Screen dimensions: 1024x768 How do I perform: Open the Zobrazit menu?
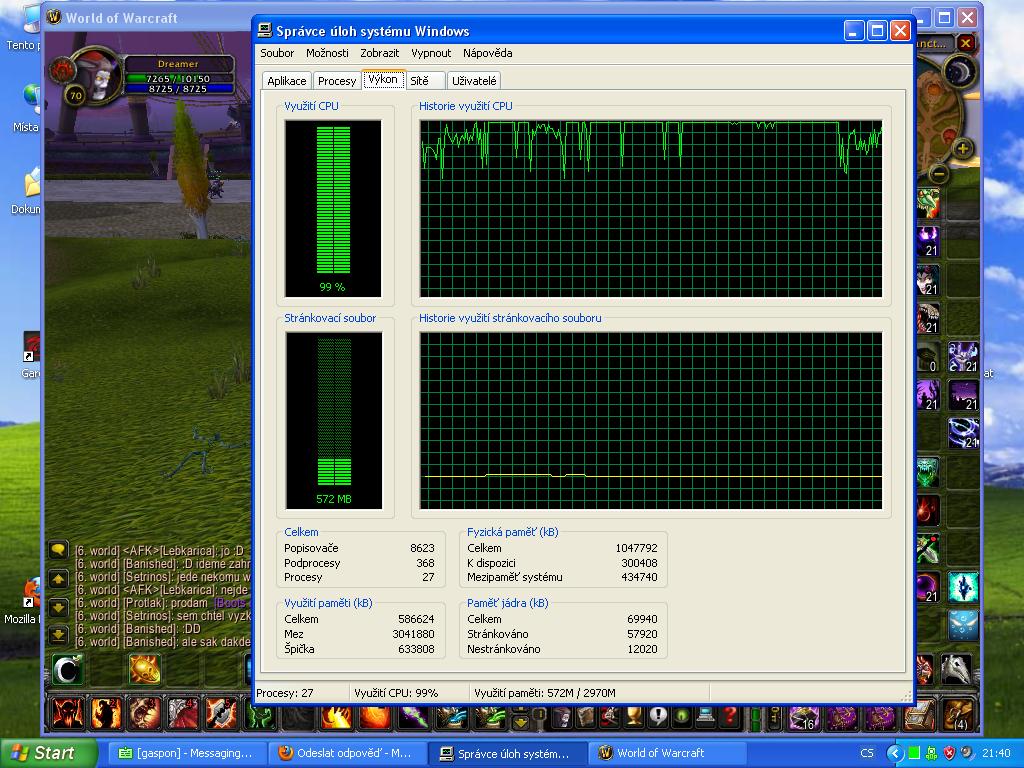[379, 53]
